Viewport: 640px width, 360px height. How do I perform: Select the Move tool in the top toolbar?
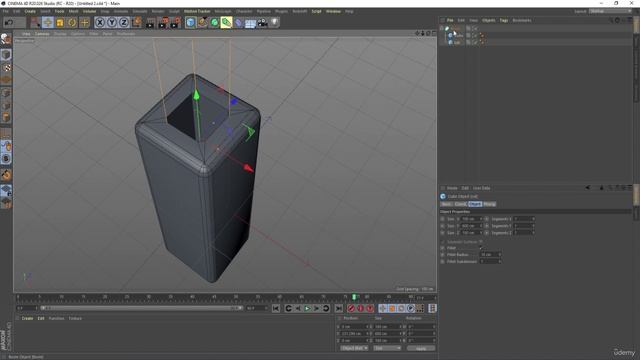(x=48, y=22)
